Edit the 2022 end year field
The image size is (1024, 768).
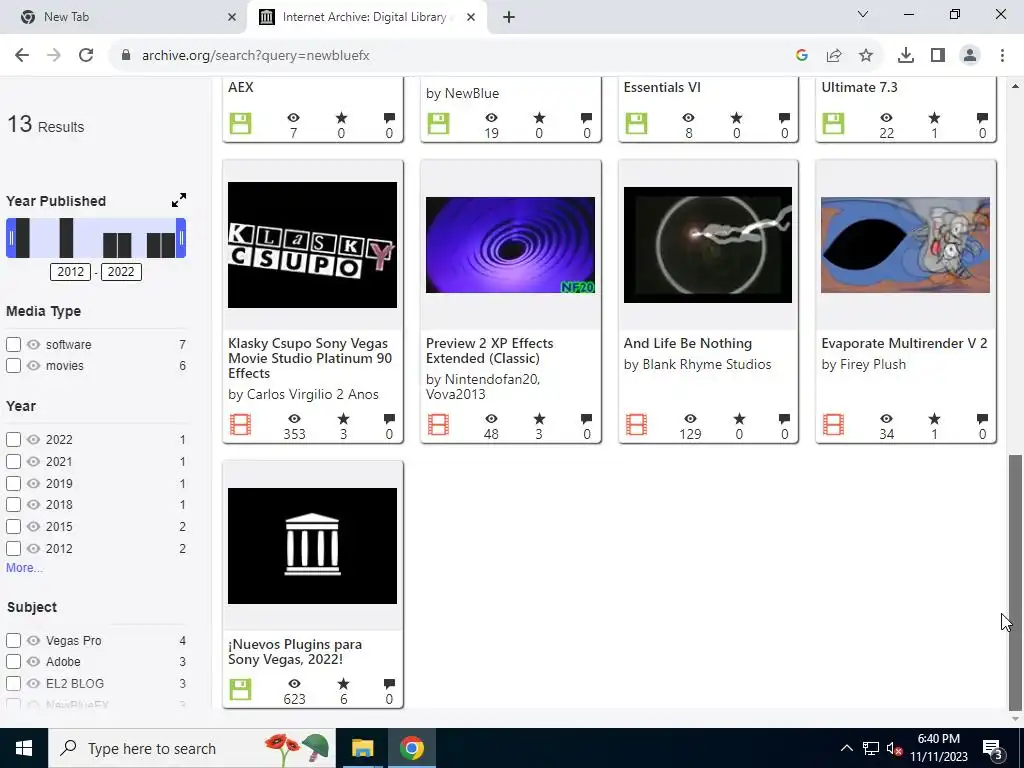(x=121, y=272)
